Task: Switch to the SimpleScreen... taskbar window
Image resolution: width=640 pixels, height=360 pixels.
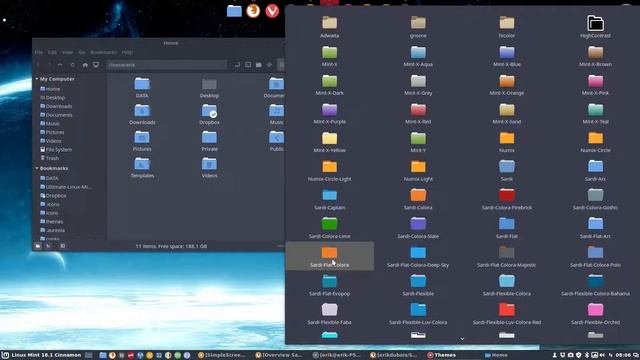Action: [222, 355]
